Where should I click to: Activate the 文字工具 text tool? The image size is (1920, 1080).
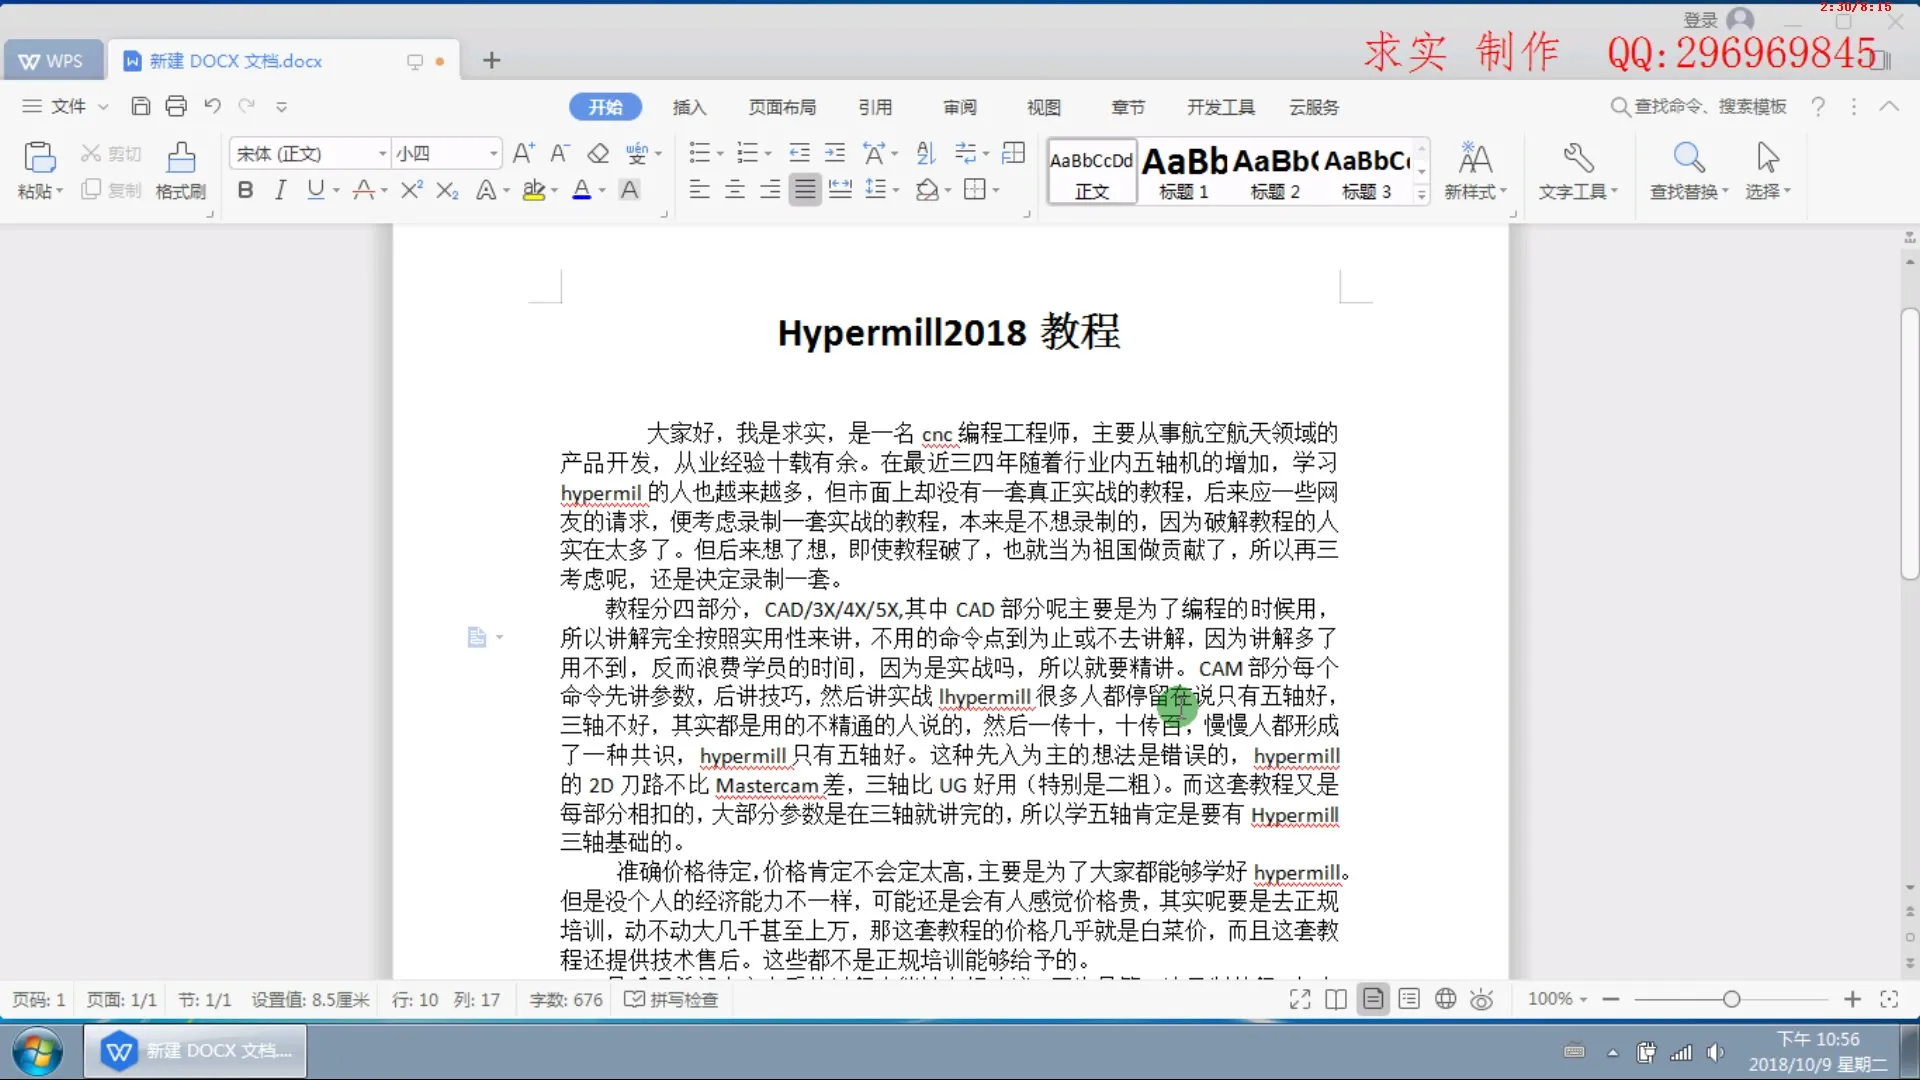[x=1578, y=170]
